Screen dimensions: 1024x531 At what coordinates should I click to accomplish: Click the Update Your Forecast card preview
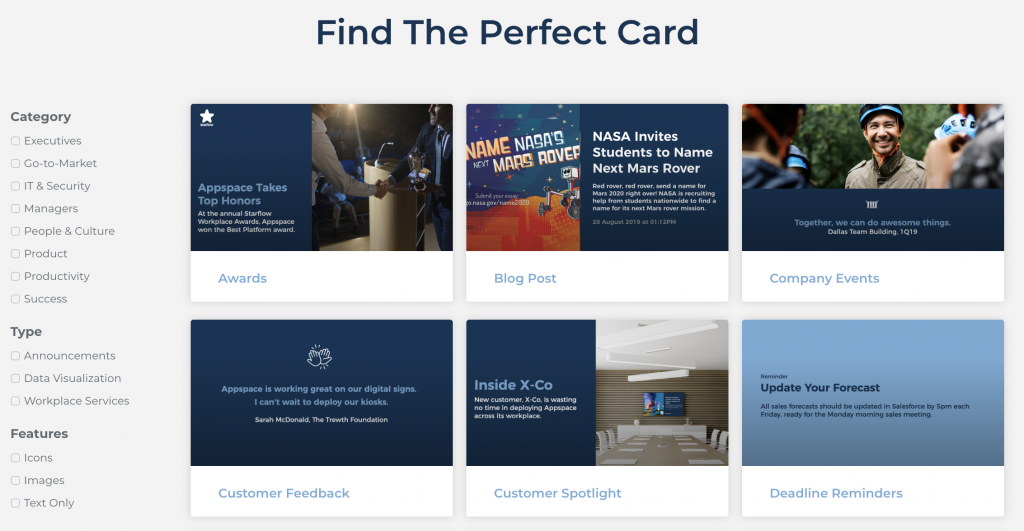point(872,393)
